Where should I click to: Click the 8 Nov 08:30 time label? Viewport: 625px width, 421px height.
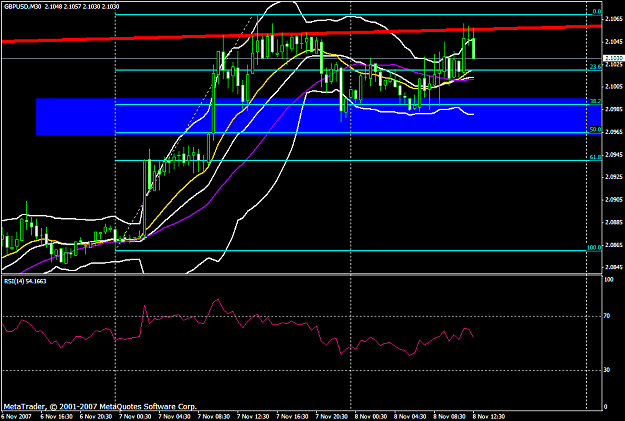(450, 416)
